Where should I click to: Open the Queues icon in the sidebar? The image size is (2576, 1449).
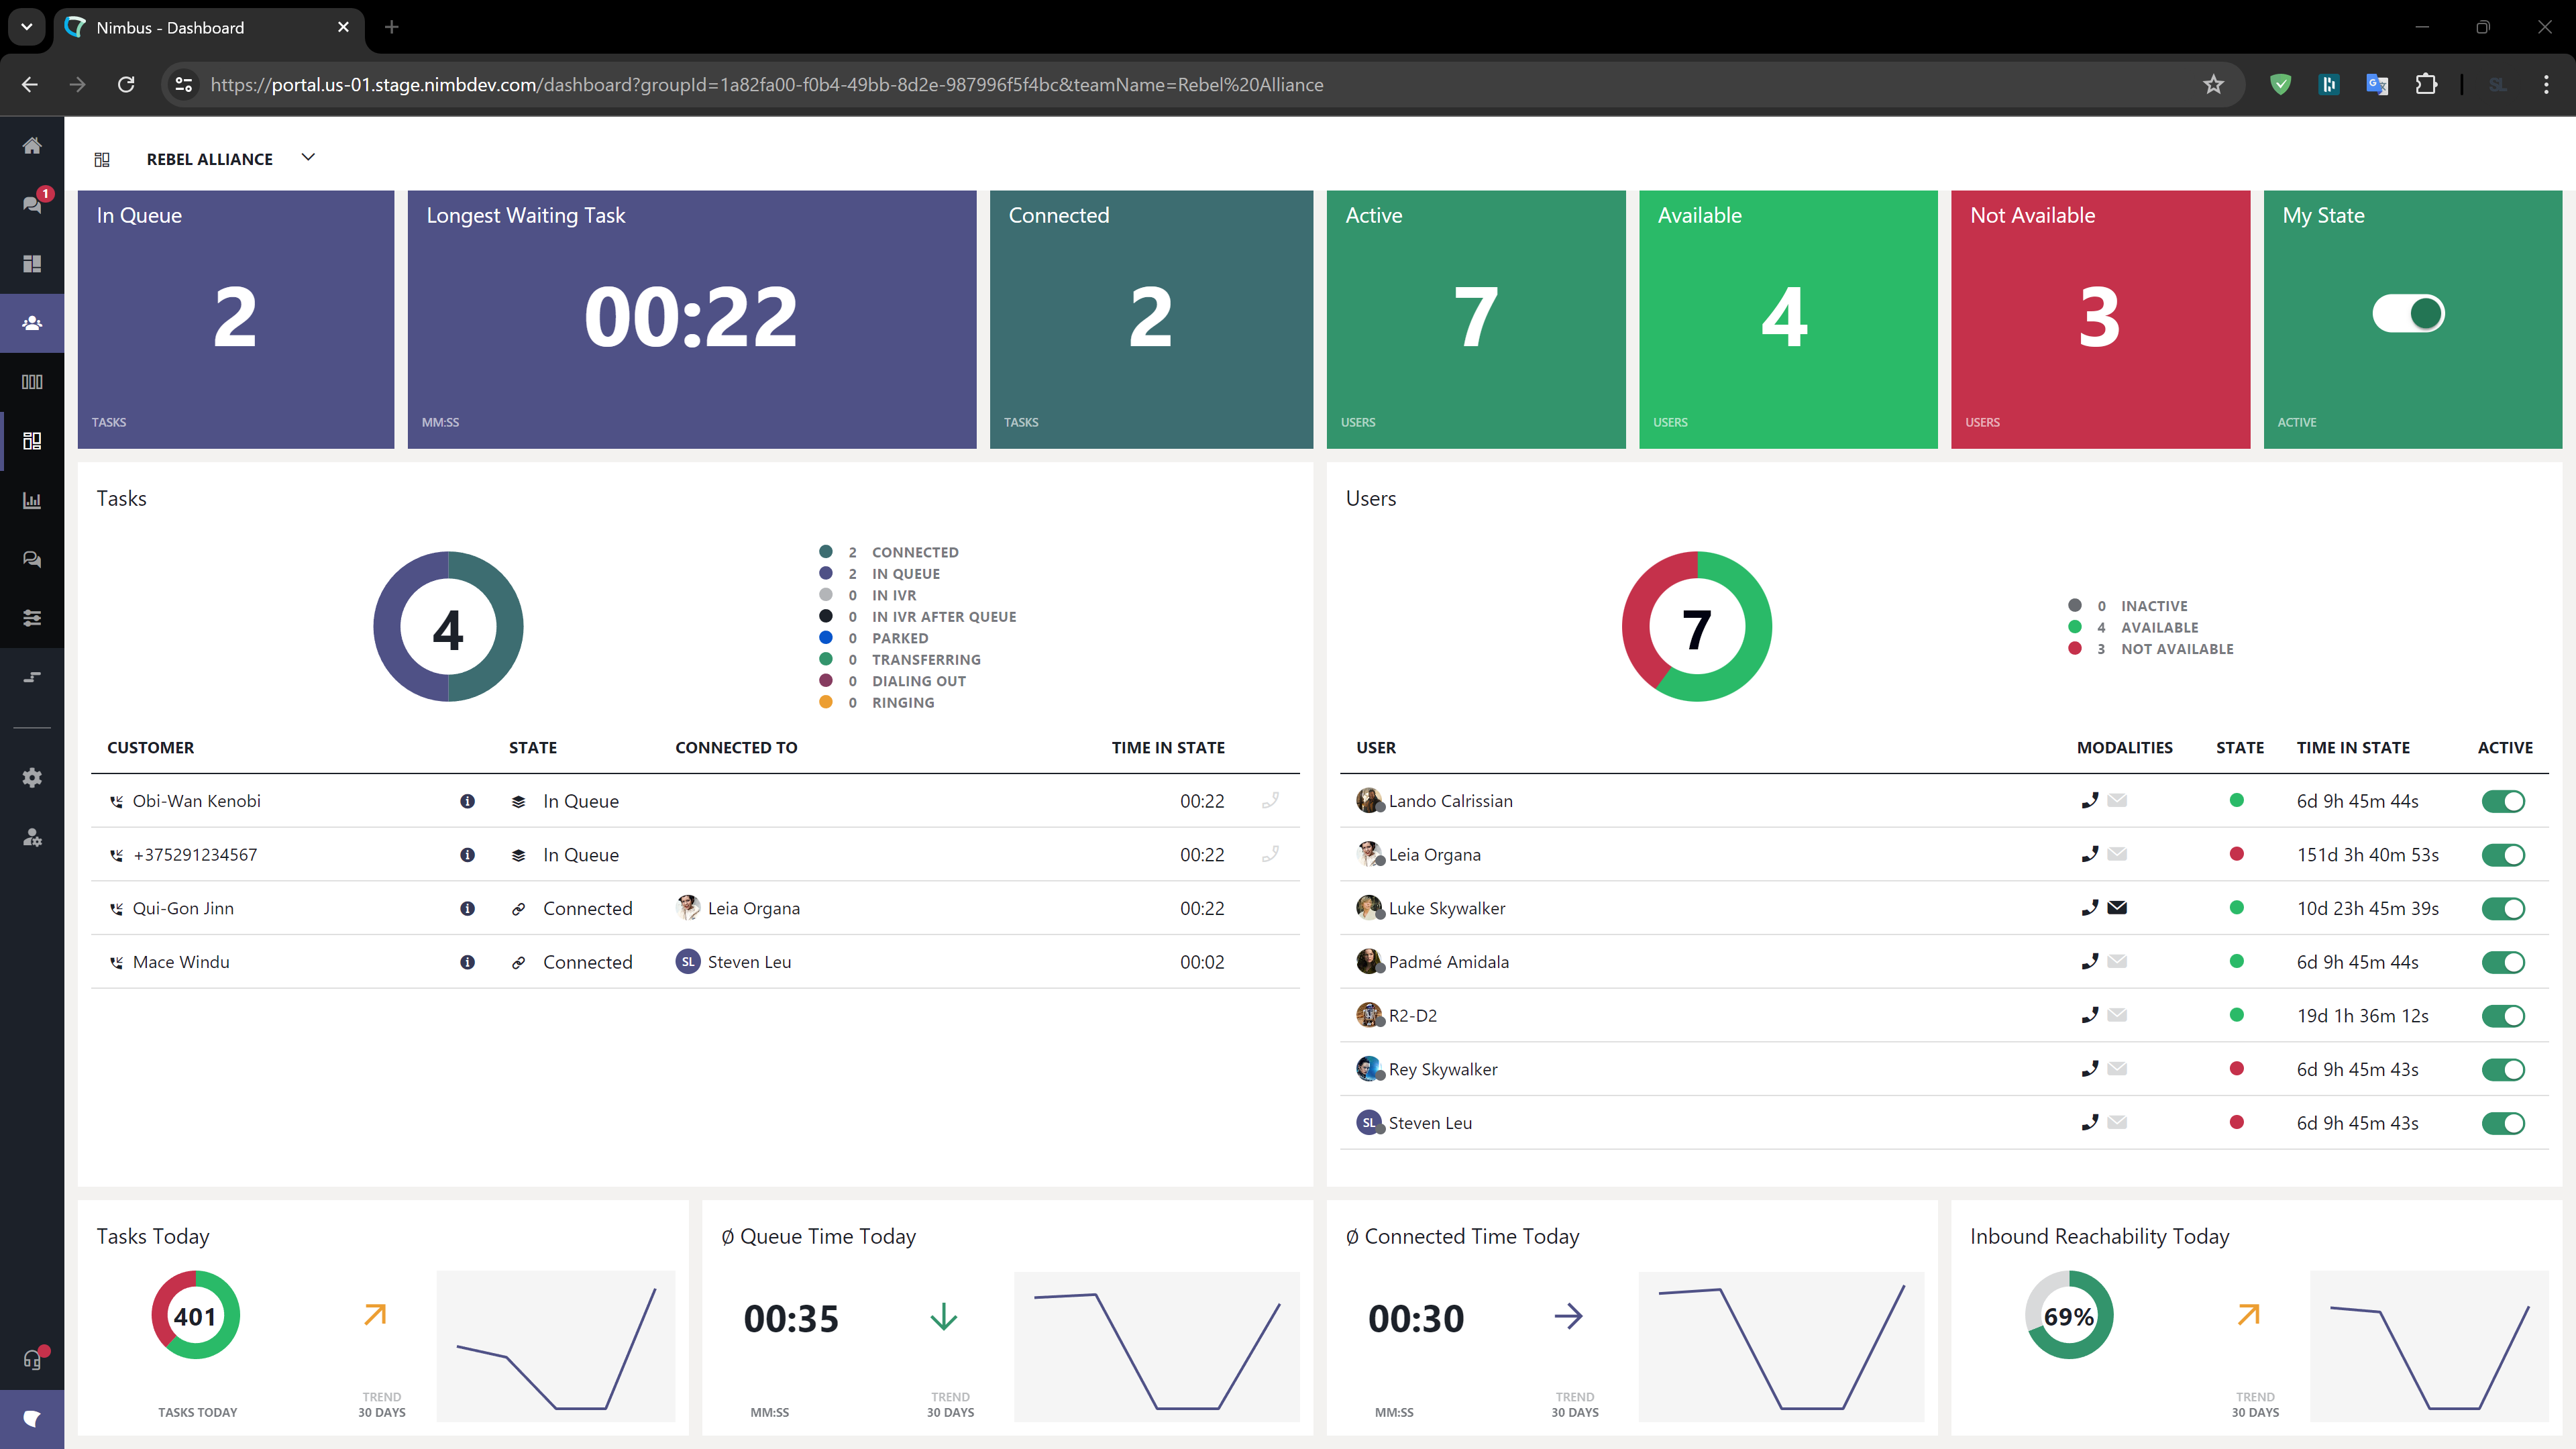coord(32,381)
